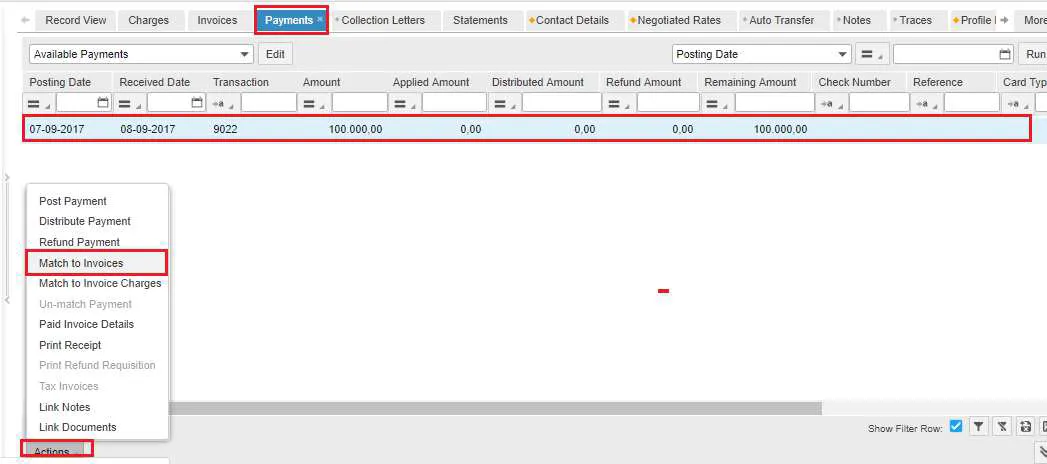Click the Run button
1047x464 pixels.
point(1033,54)
